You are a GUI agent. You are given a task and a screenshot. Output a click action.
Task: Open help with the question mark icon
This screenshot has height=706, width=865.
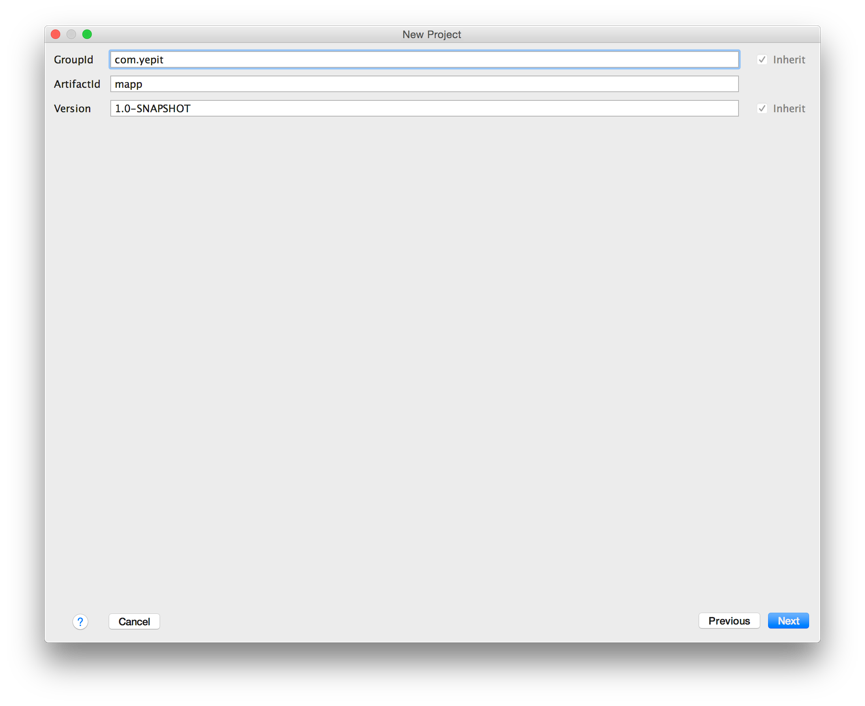tap(80, 622)
